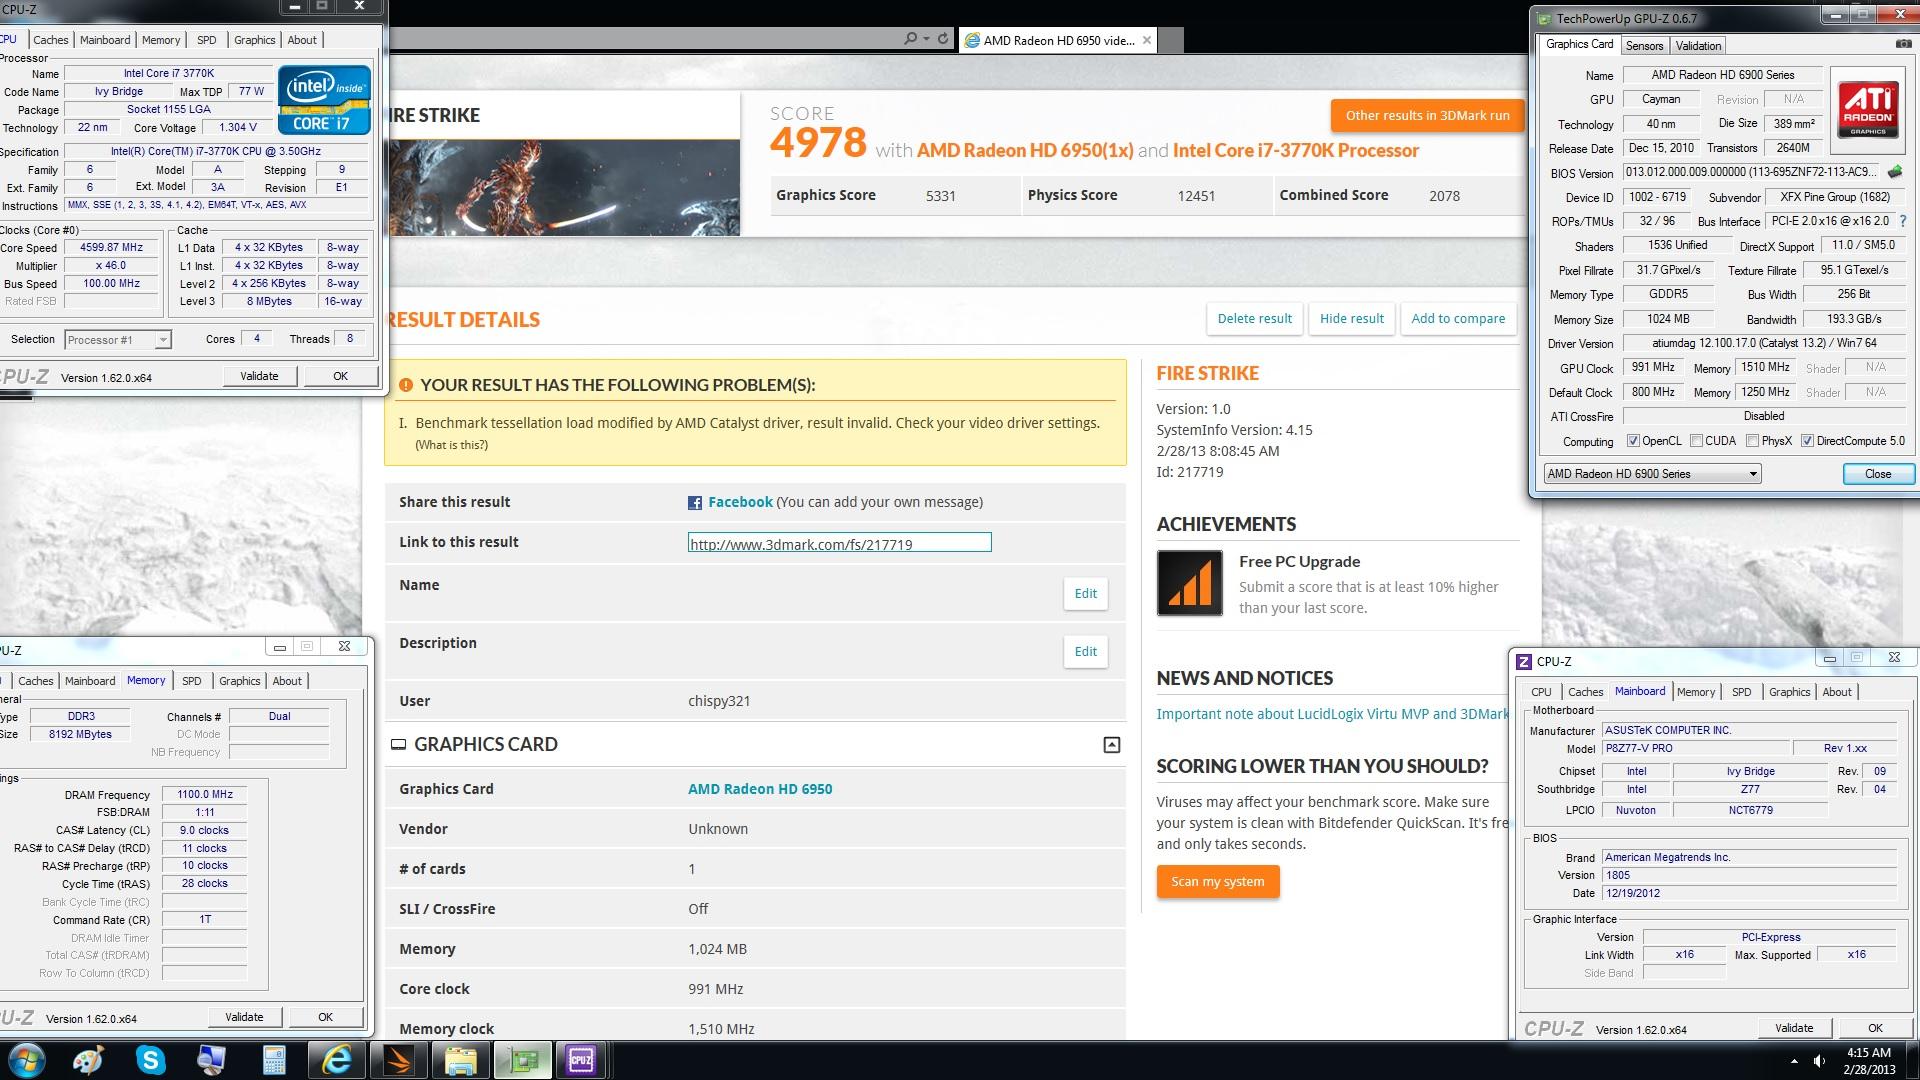Open Graphics tab in memory CPU-Z window
Image resolution: width=1920 pixels, height=1080 pixels.
(x=240, y=681)
